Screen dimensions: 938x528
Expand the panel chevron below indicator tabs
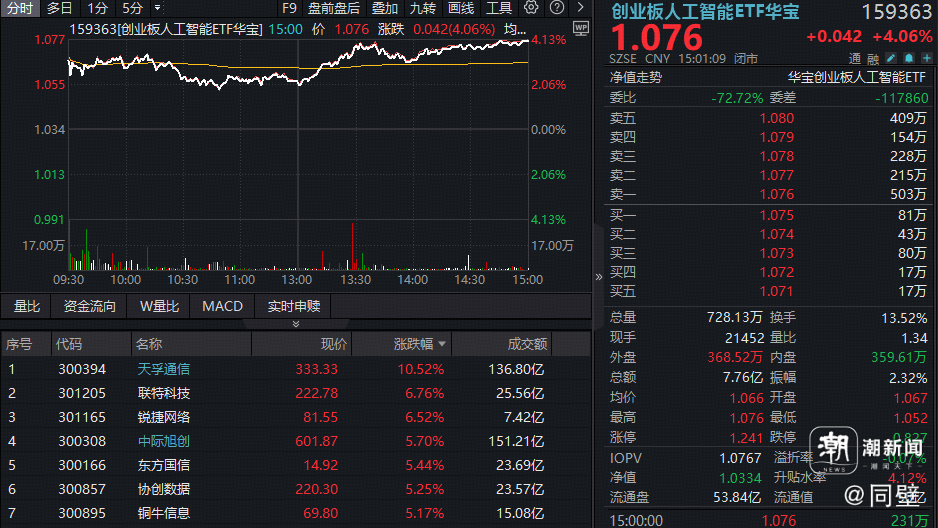pos(296,323)
